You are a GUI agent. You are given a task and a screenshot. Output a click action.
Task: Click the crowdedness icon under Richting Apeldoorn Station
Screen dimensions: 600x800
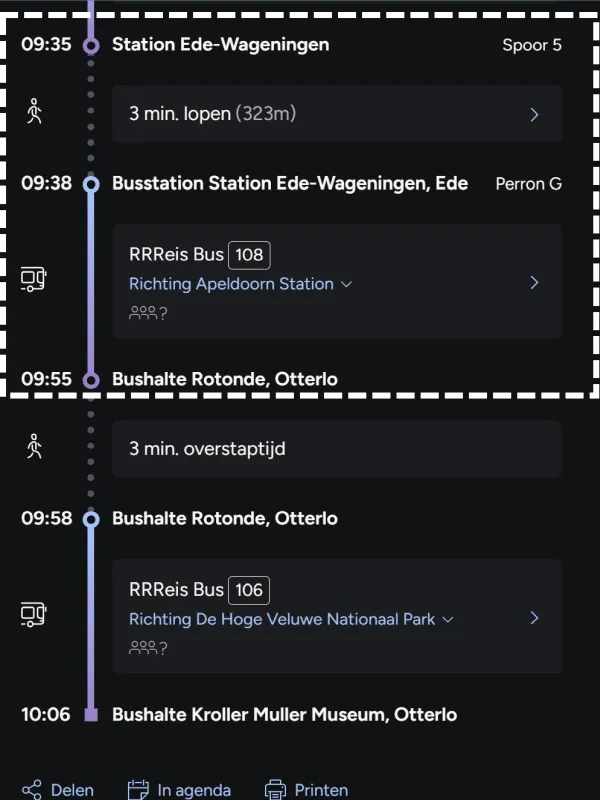148,313
